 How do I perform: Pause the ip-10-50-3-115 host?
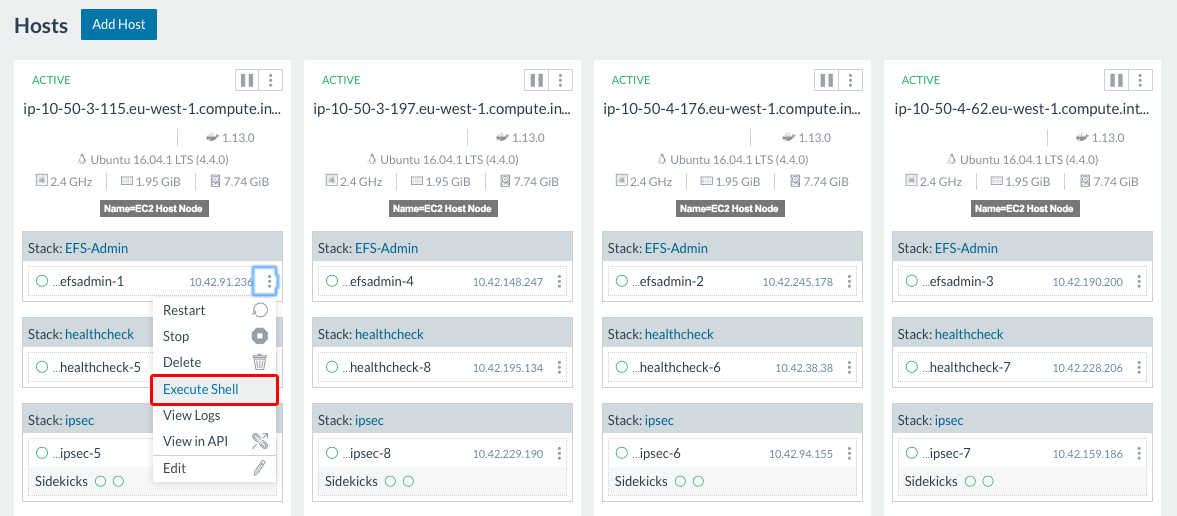pyautogui.click(x=246, y=80)
